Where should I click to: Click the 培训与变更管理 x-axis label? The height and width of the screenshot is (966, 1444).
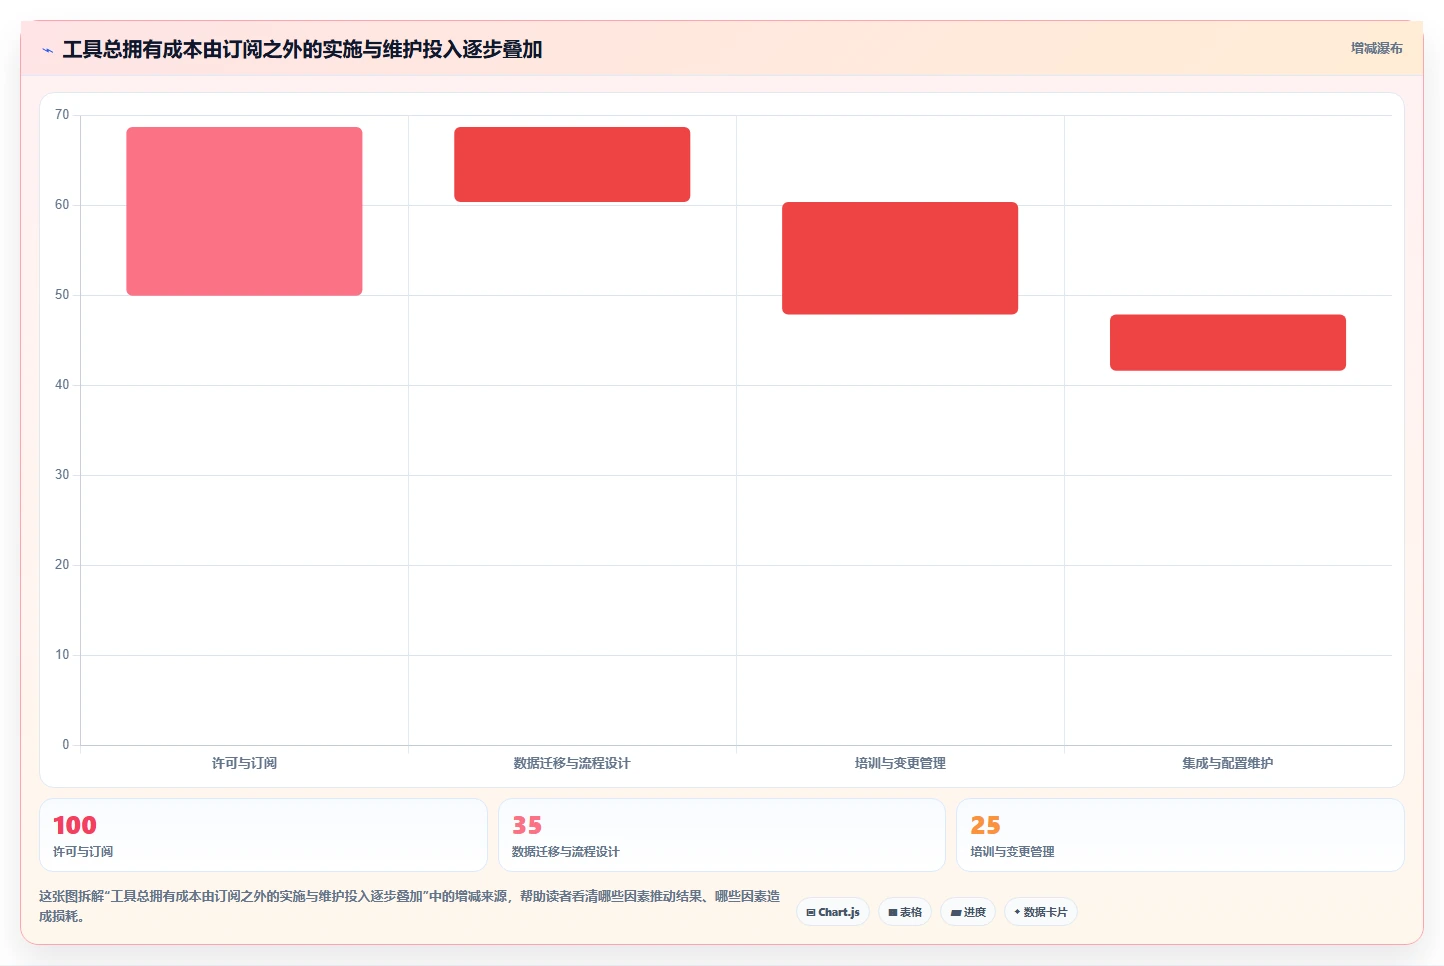click(x=900, y=763)
